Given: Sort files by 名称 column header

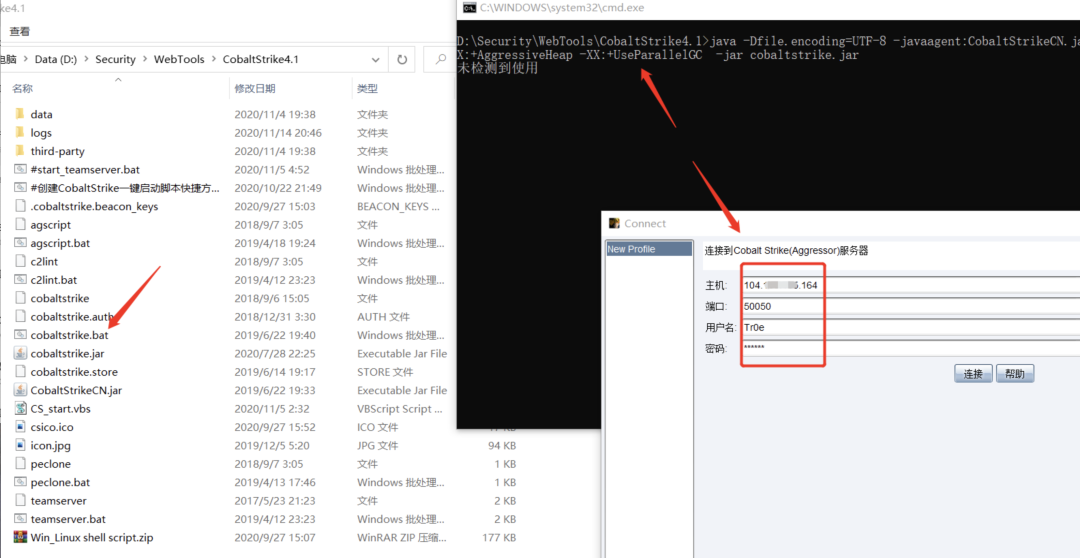Looking at the screenshot, I should pyautogui.click(x=22, y=88).
